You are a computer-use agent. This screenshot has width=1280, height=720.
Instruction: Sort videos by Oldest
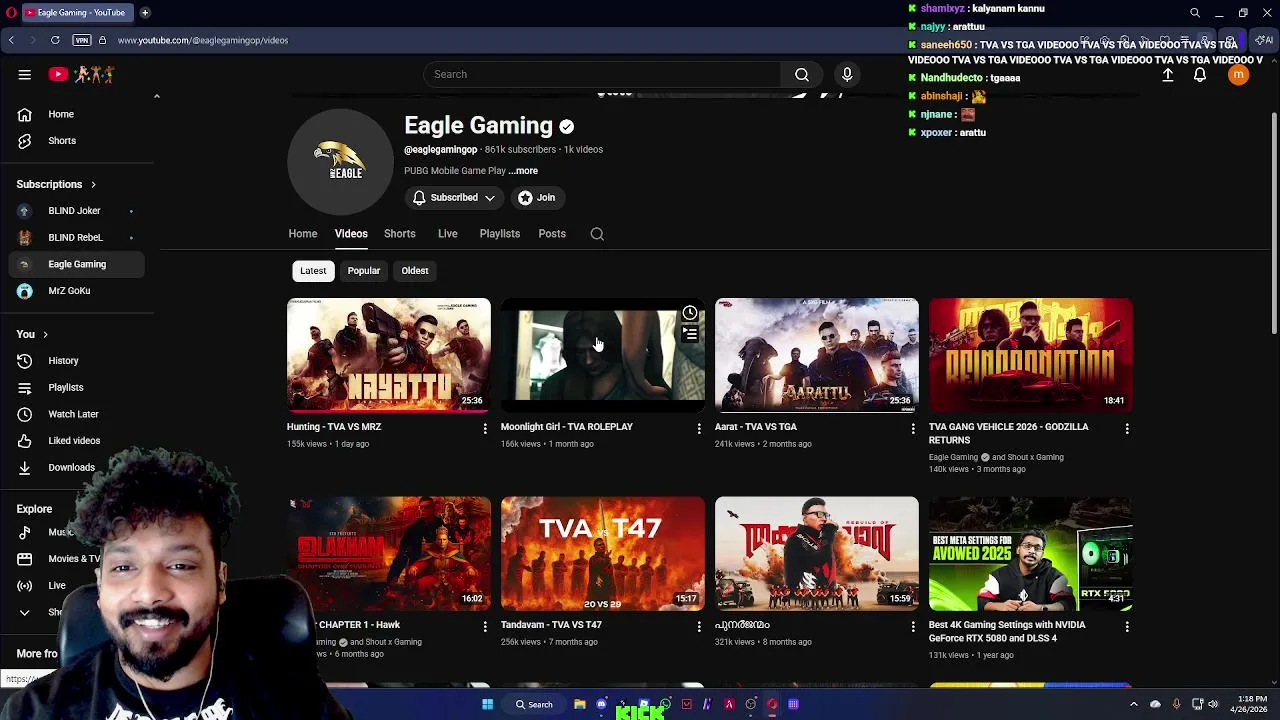415,271
